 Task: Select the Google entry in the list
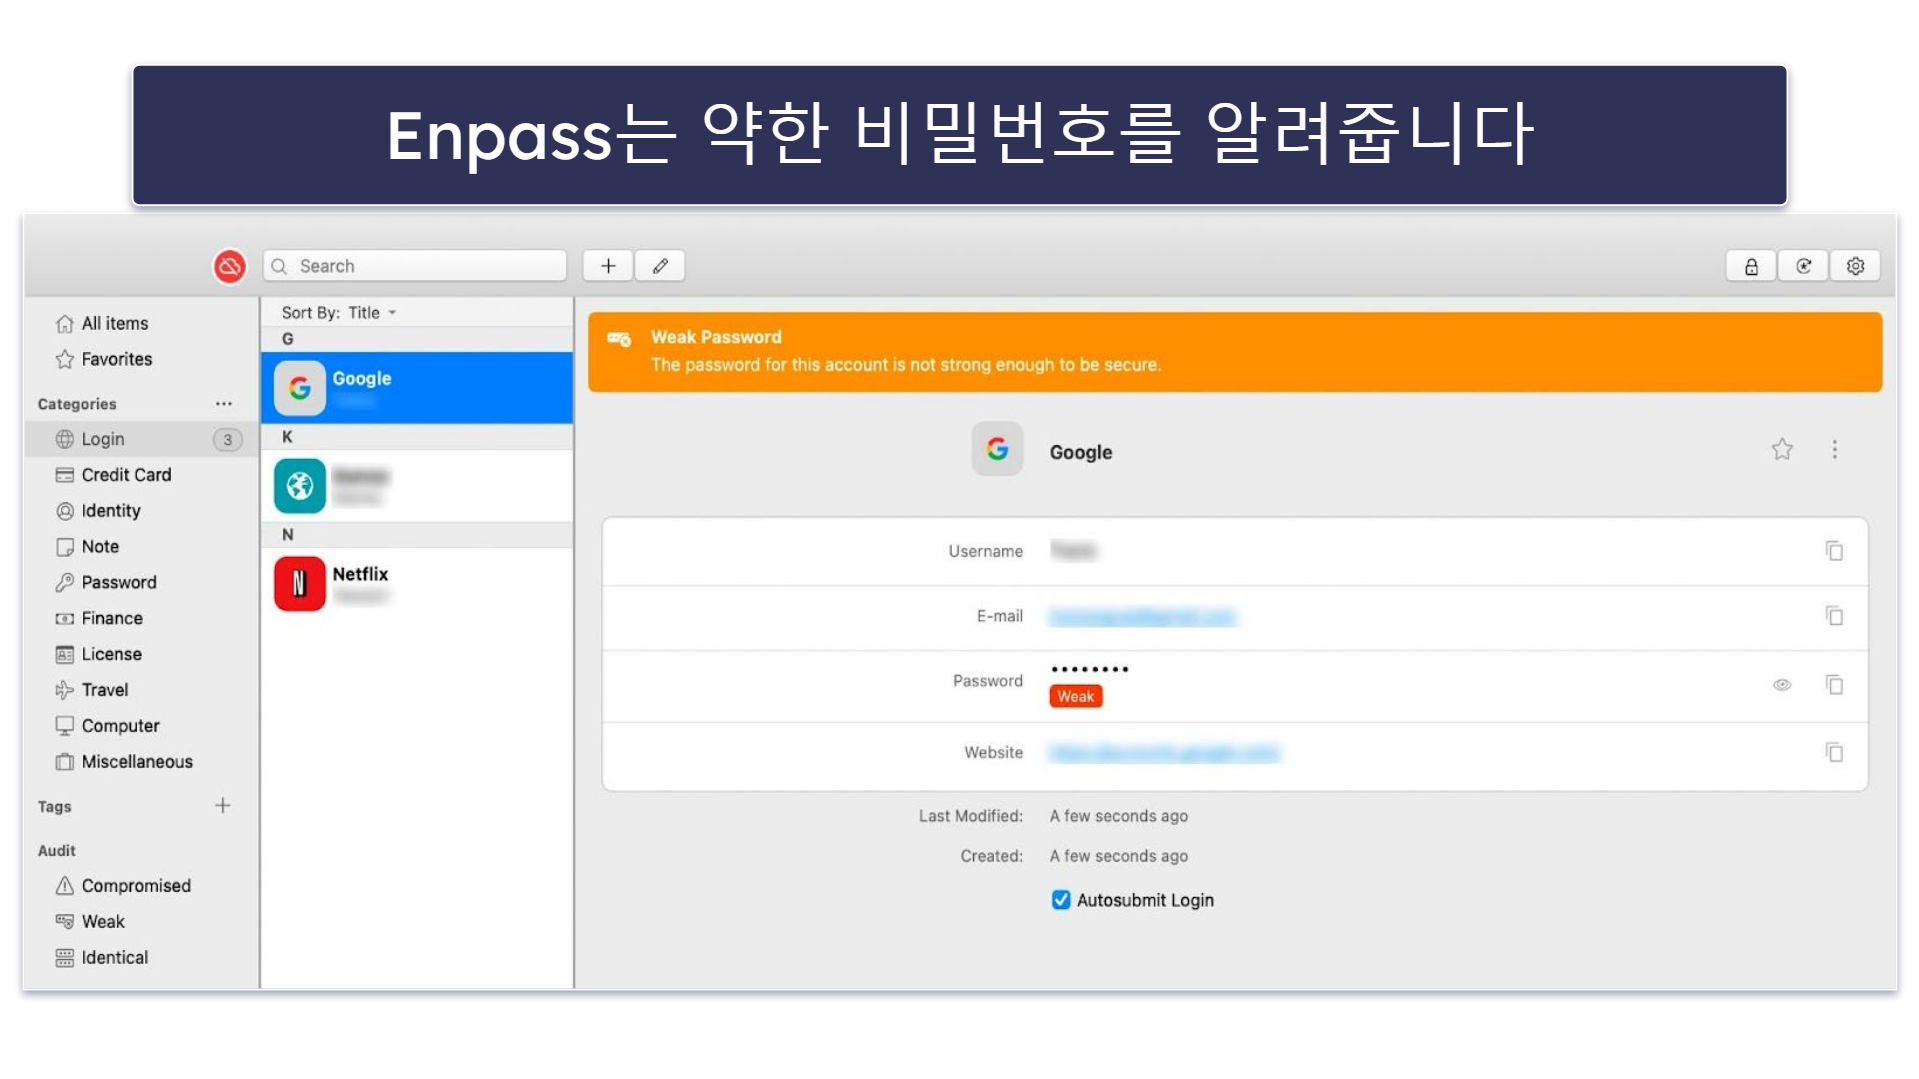coord(417,388)
